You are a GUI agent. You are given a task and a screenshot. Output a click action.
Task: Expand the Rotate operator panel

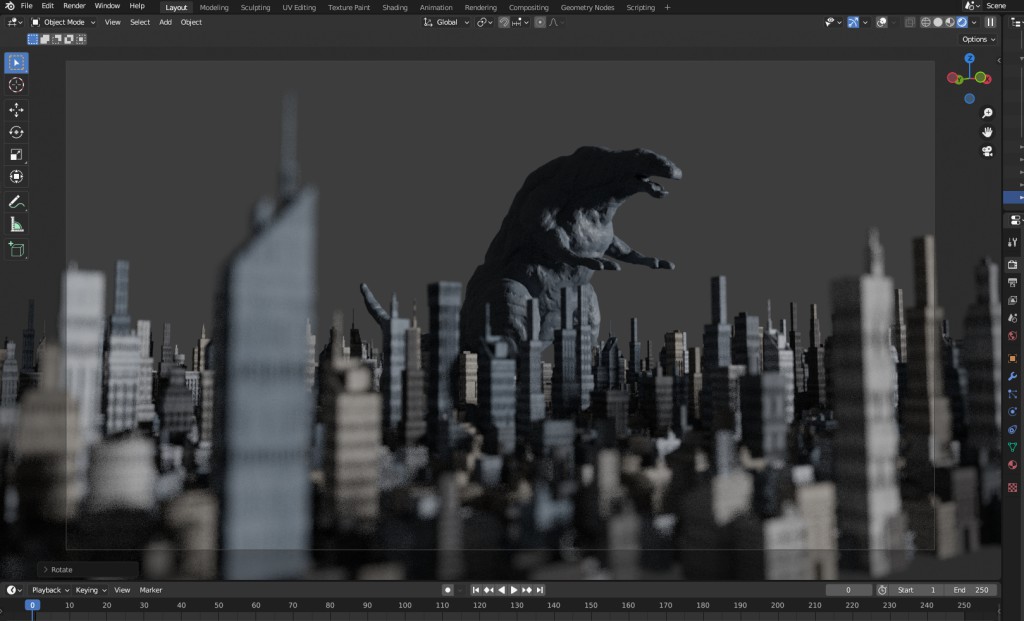point(56,570)
